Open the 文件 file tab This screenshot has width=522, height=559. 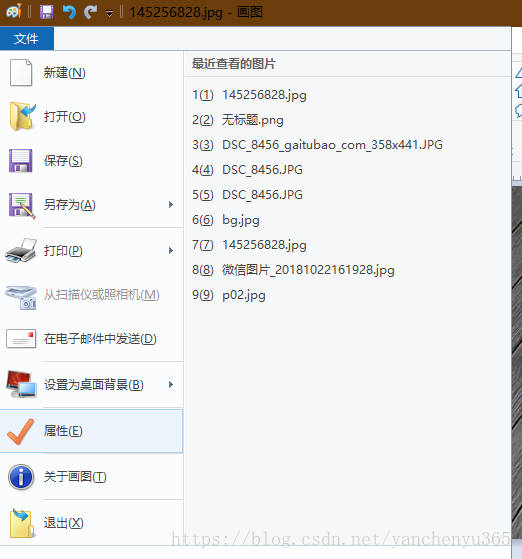(26, 39)
